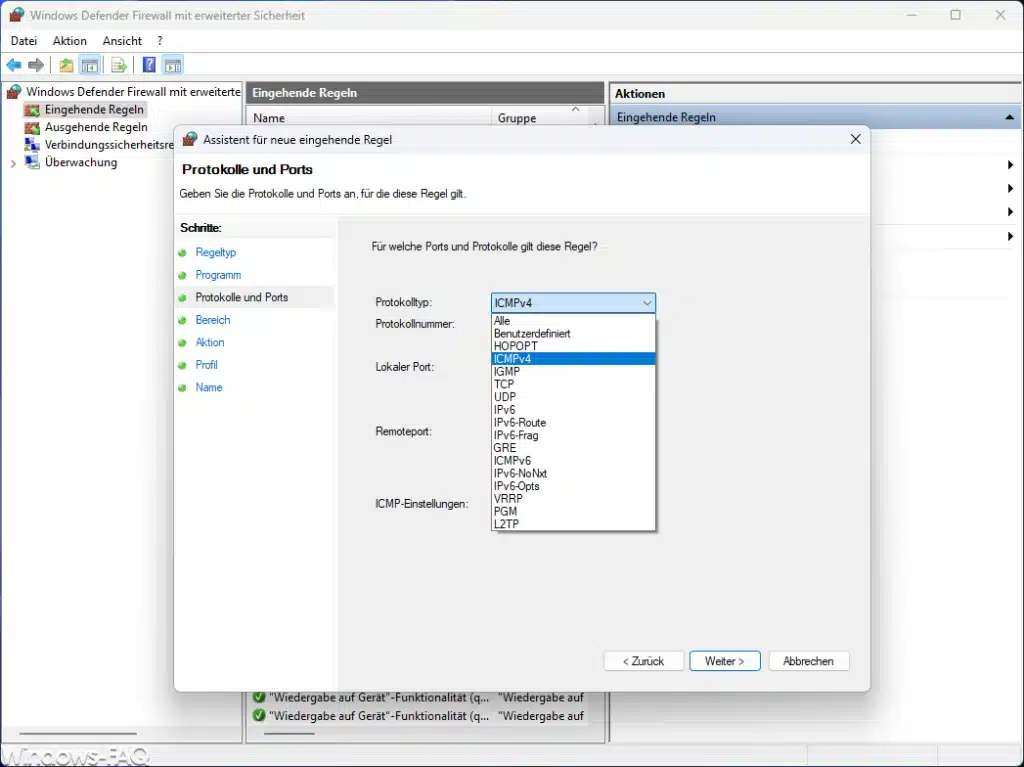Sort rules by the Name column header
The width and height of the screenshot is (1024, 767).
tap(368, 118)
